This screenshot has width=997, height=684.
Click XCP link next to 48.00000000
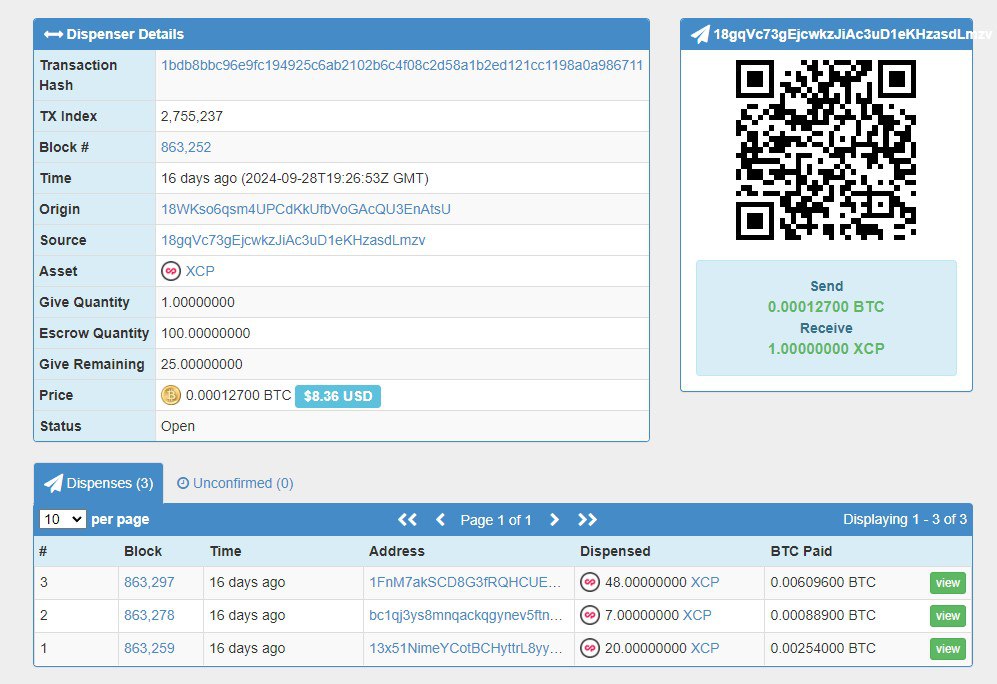pyautogui.click(x=705, y=582)
